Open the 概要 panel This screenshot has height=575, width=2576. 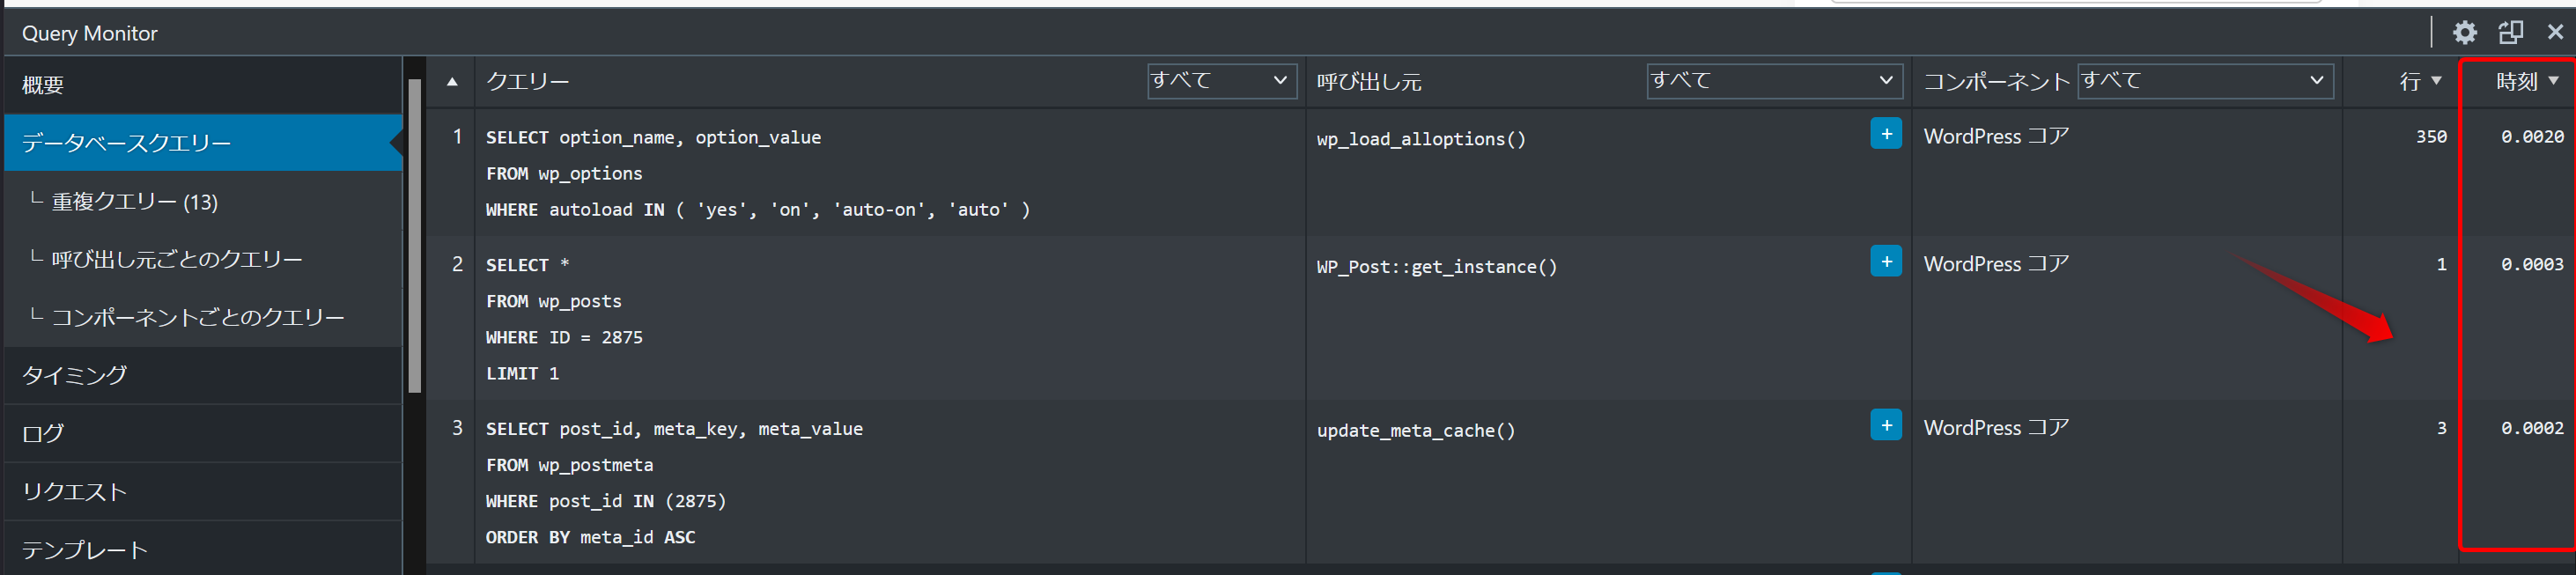203,85
